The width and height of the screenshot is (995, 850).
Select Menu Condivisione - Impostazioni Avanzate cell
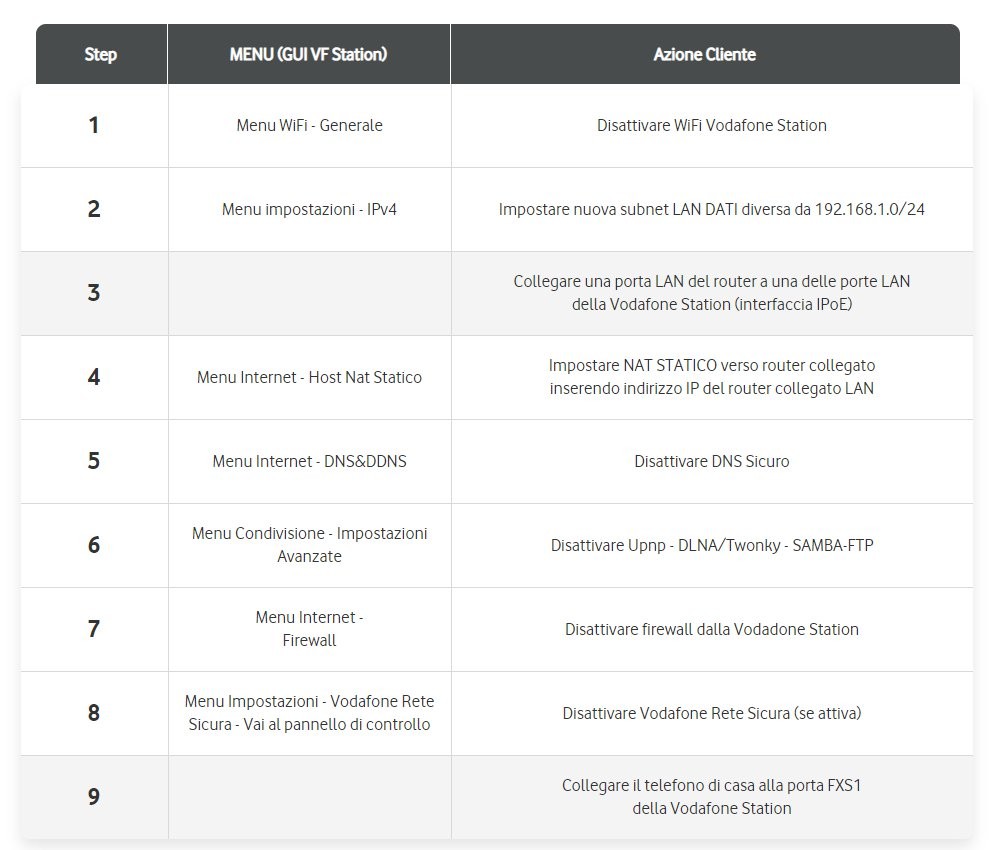309,544
